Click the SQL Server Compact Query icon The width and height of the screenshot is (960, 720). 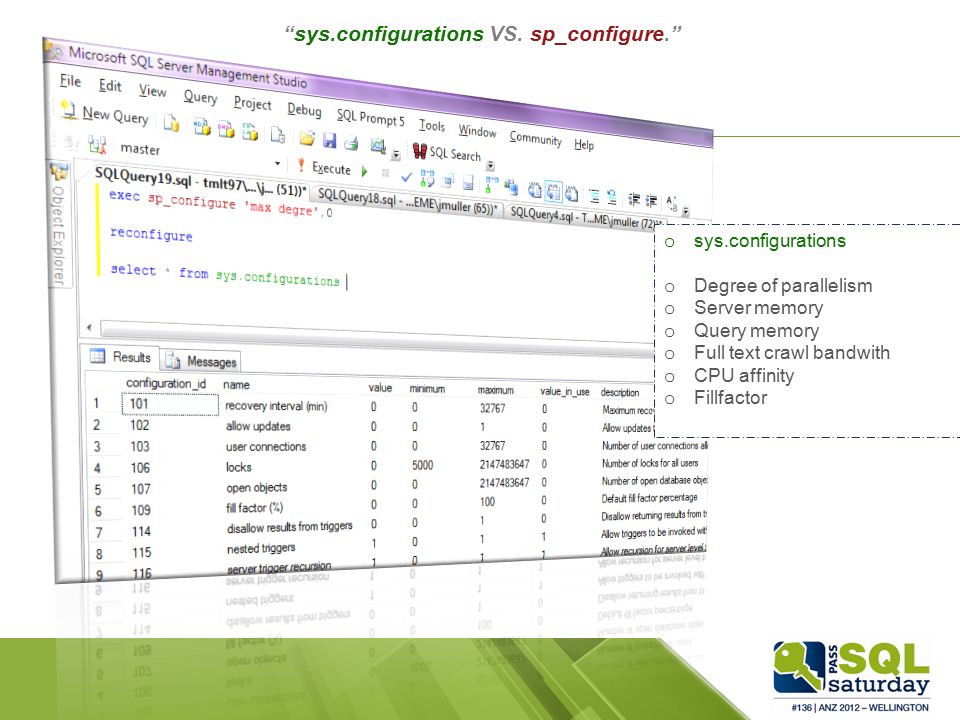(x=278, y=134)
